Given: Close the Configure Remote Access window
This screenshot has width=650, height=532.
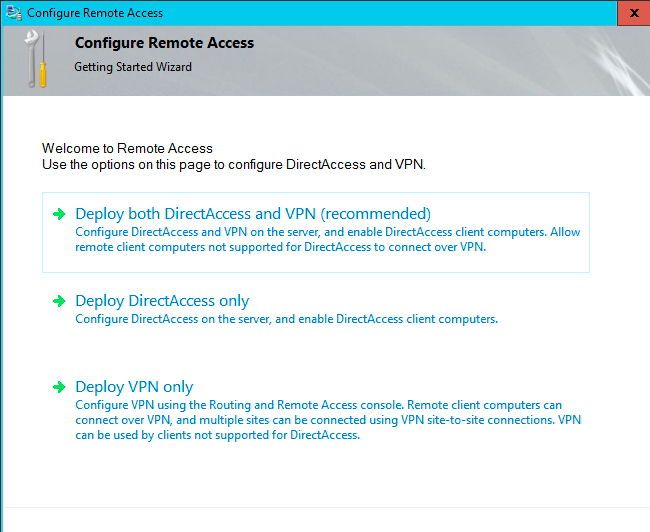Looking at the screenshot, I should [x=633, y=13].
